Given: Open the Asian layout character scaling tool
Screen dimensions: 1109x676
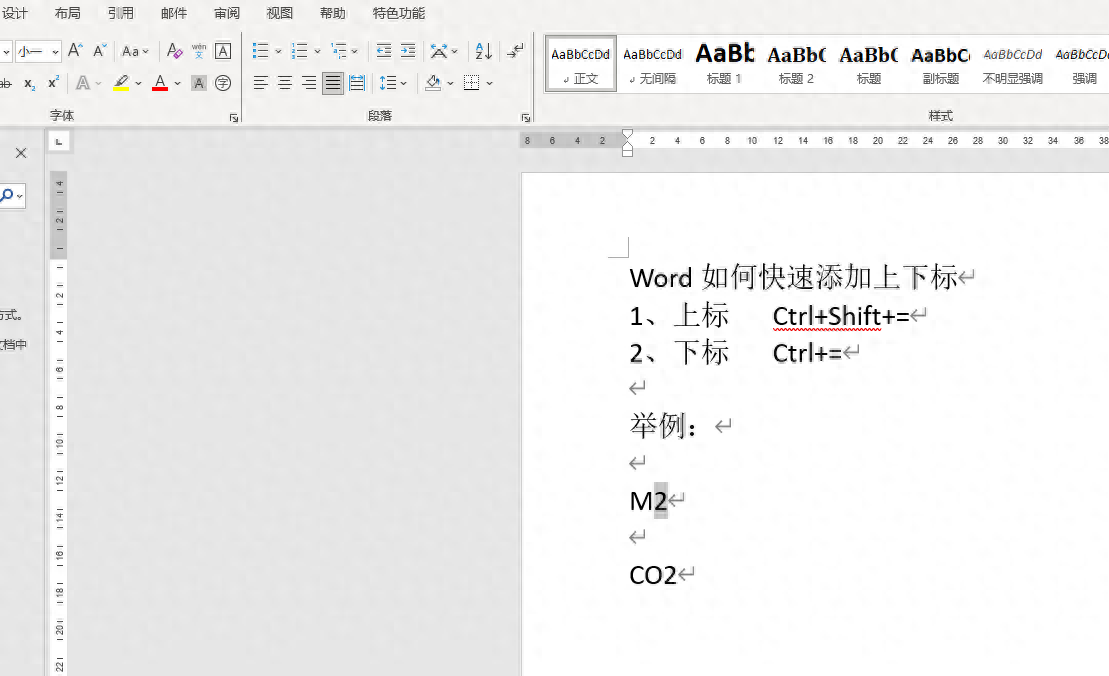Looking at the screenshot, I should click(x=439, y=51).
